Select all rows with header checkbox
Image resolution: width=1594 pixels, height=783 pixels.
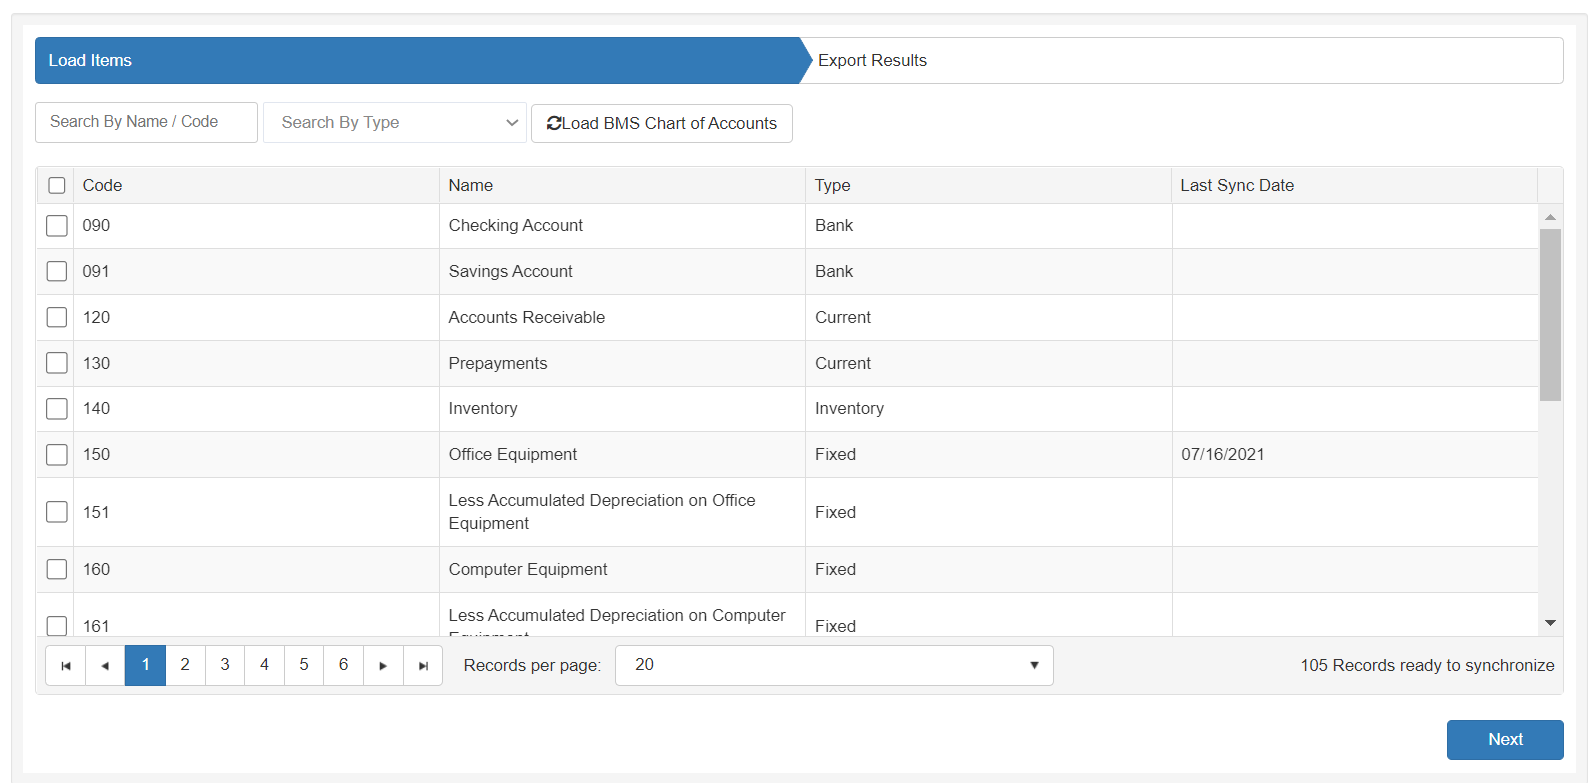pos(57,186)
